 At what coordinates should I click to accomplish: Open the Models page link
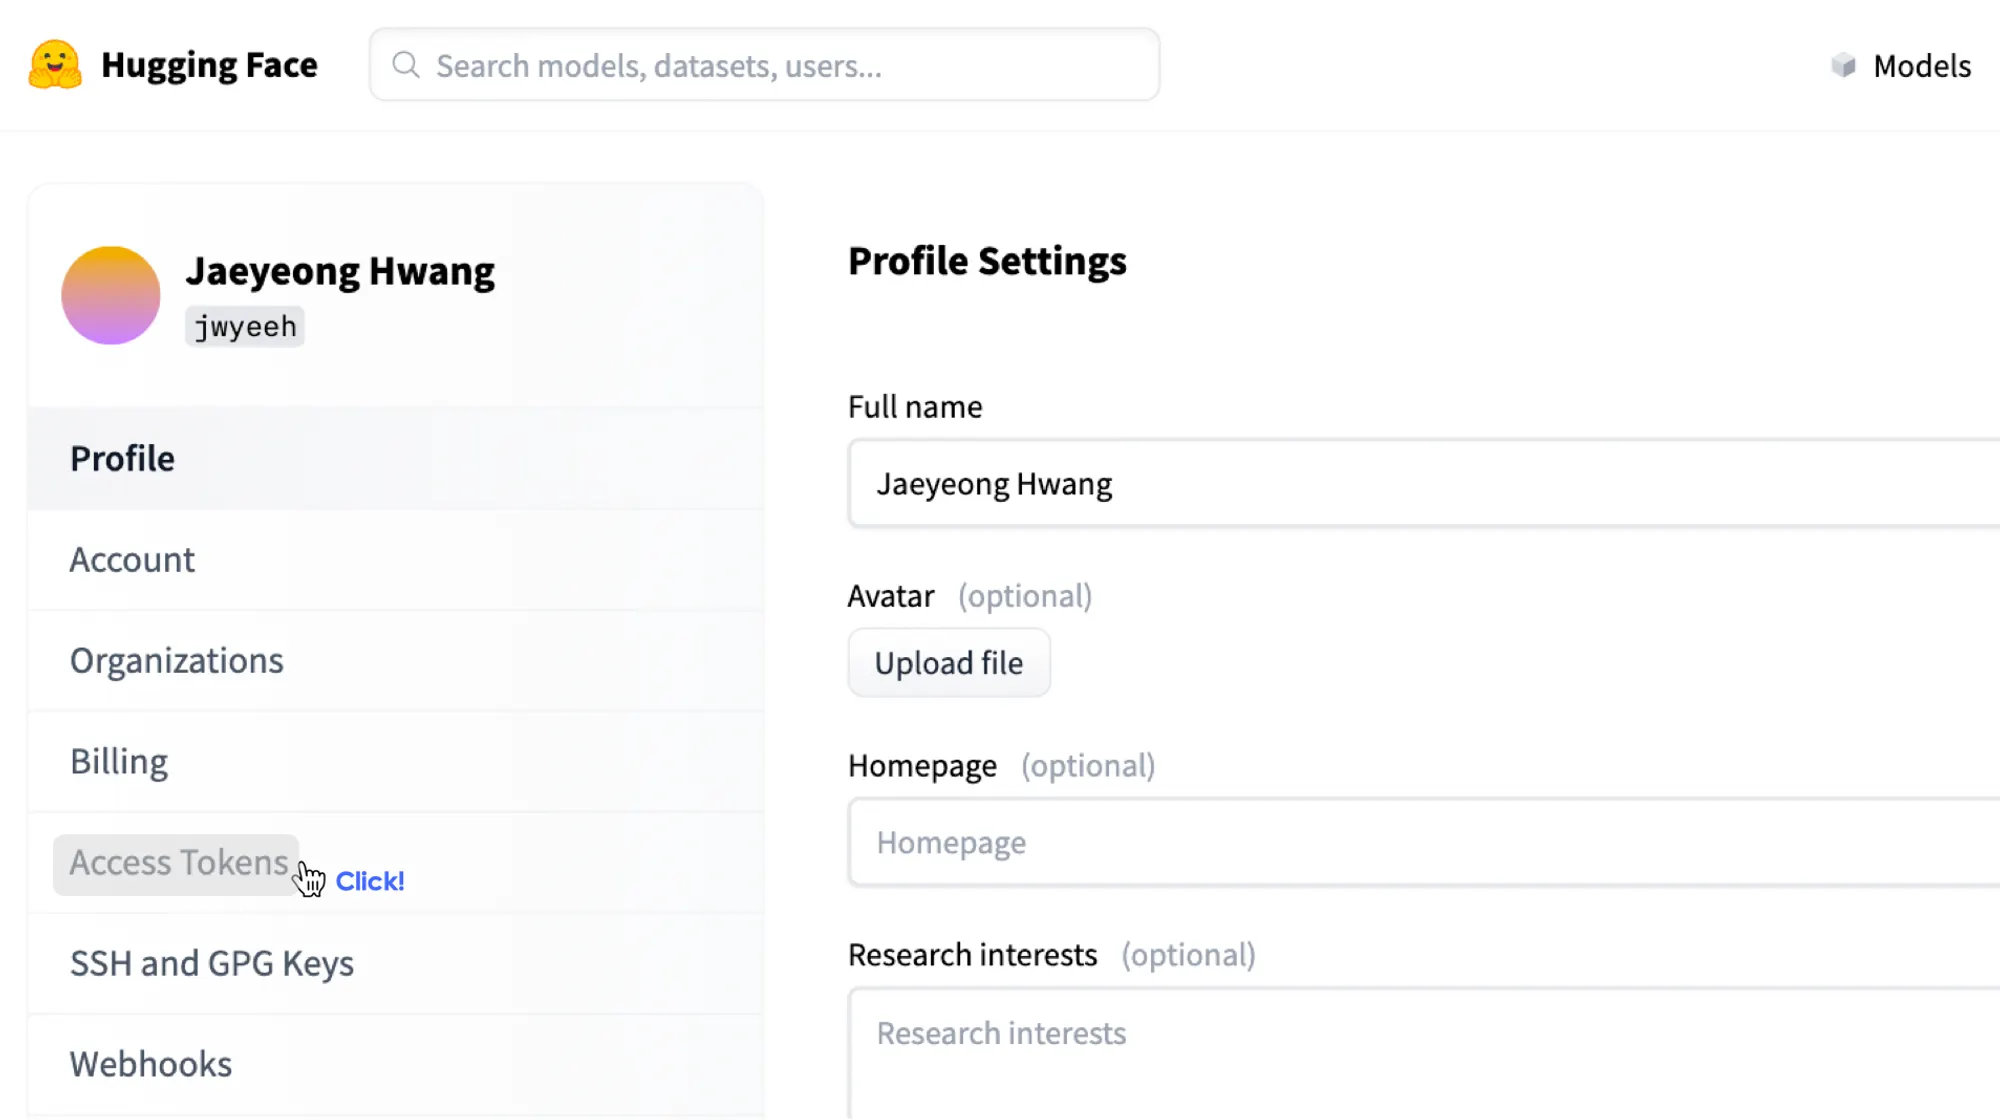point(1921,66)
